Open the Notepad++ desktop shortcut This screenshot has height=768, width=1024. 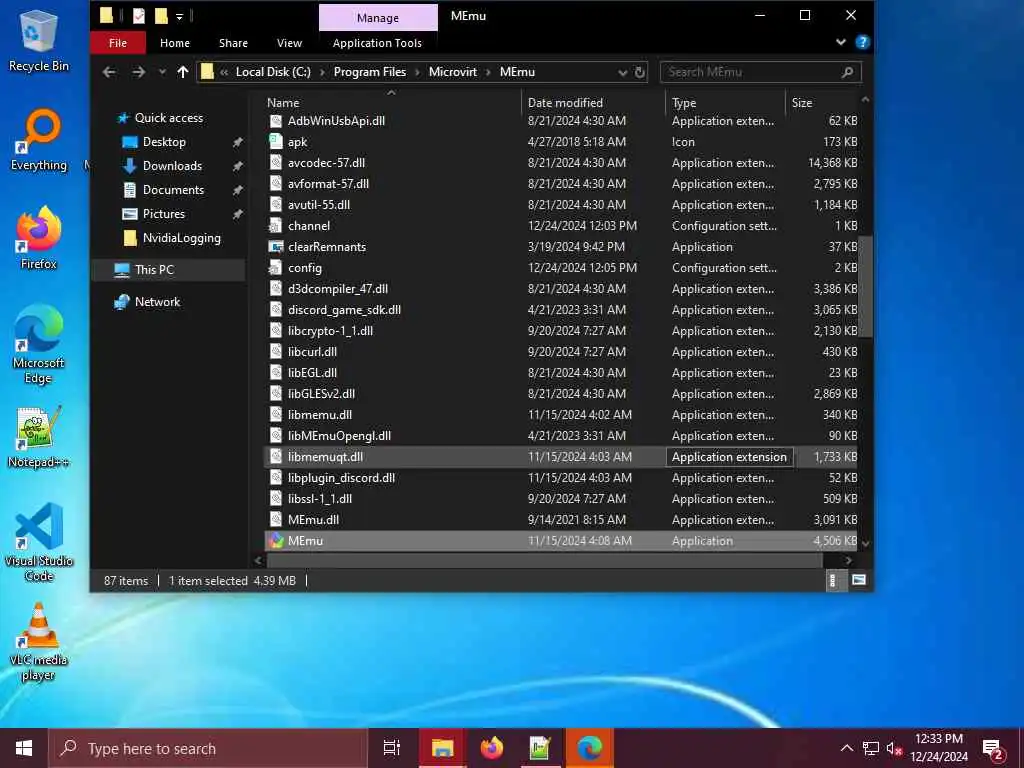(x=39, y=436)
